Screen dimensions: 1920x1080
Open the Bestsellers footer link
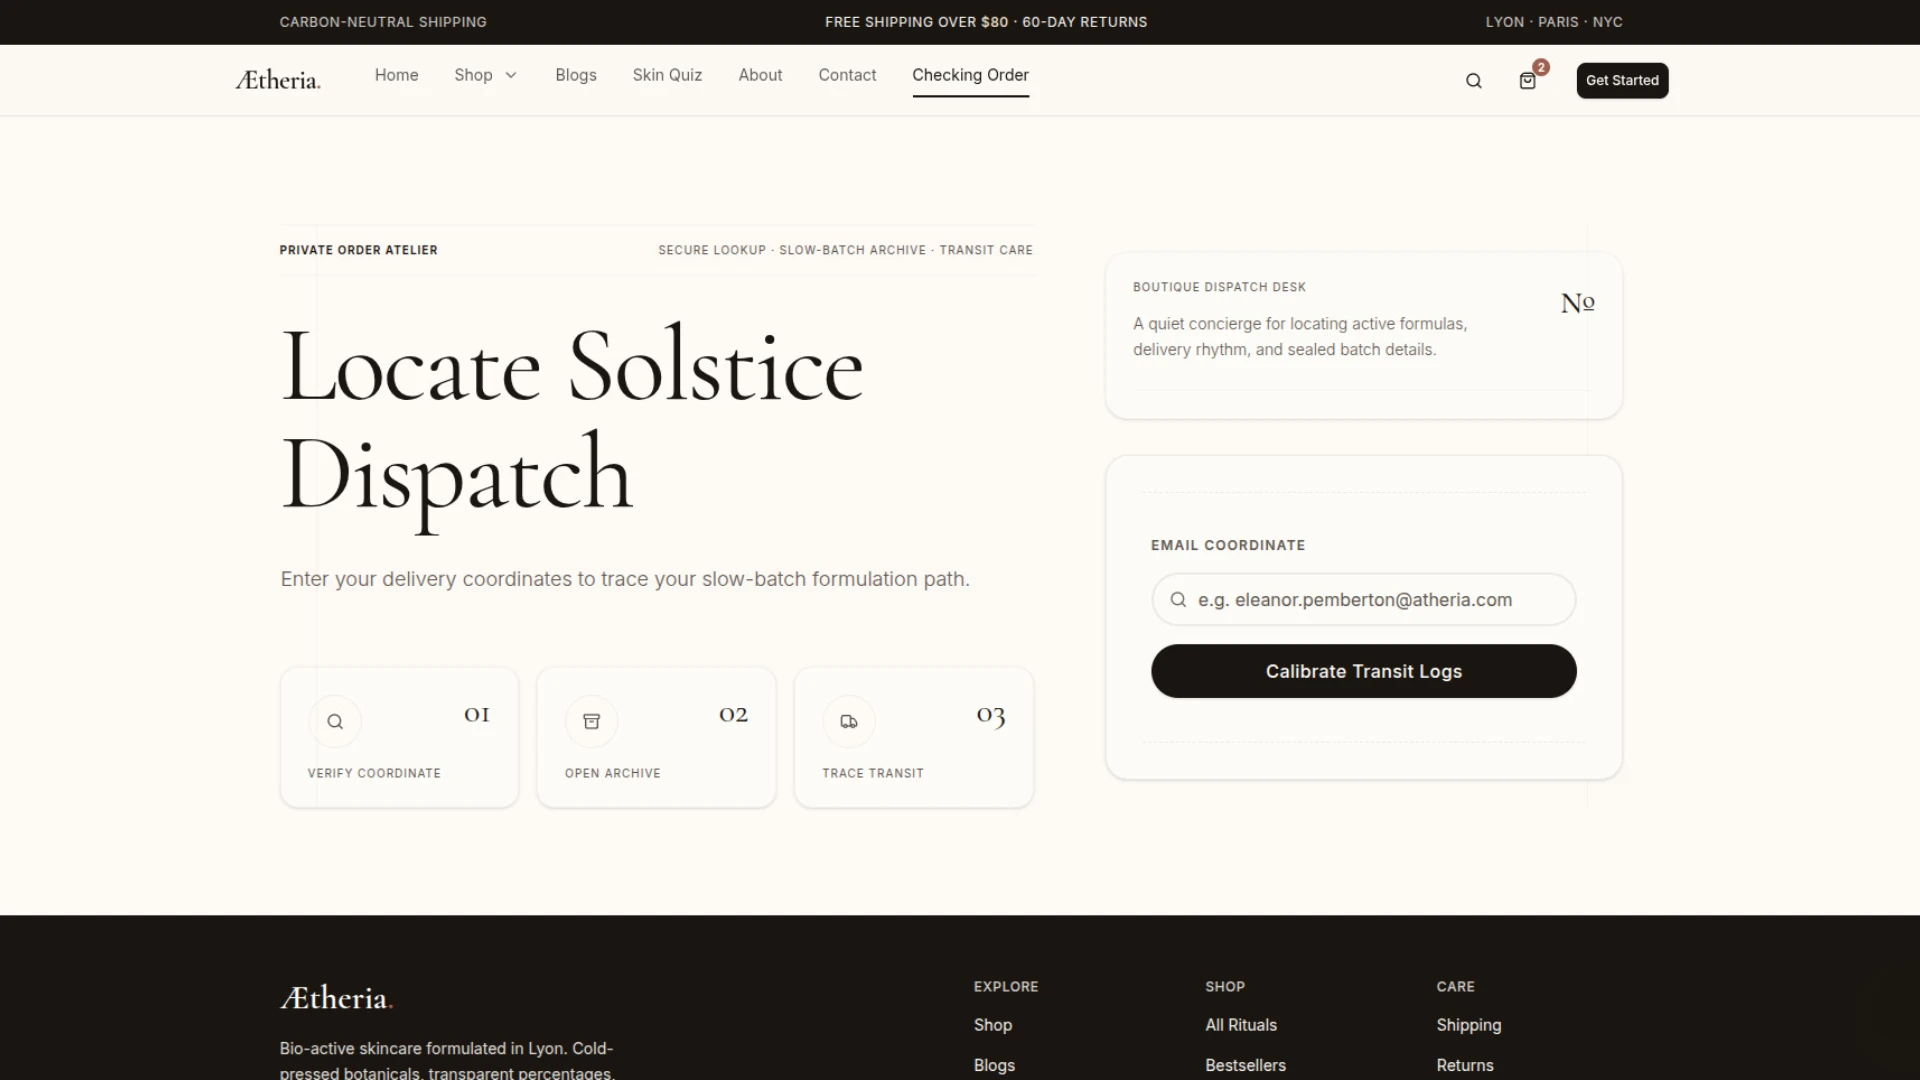coord(1245,1065)
